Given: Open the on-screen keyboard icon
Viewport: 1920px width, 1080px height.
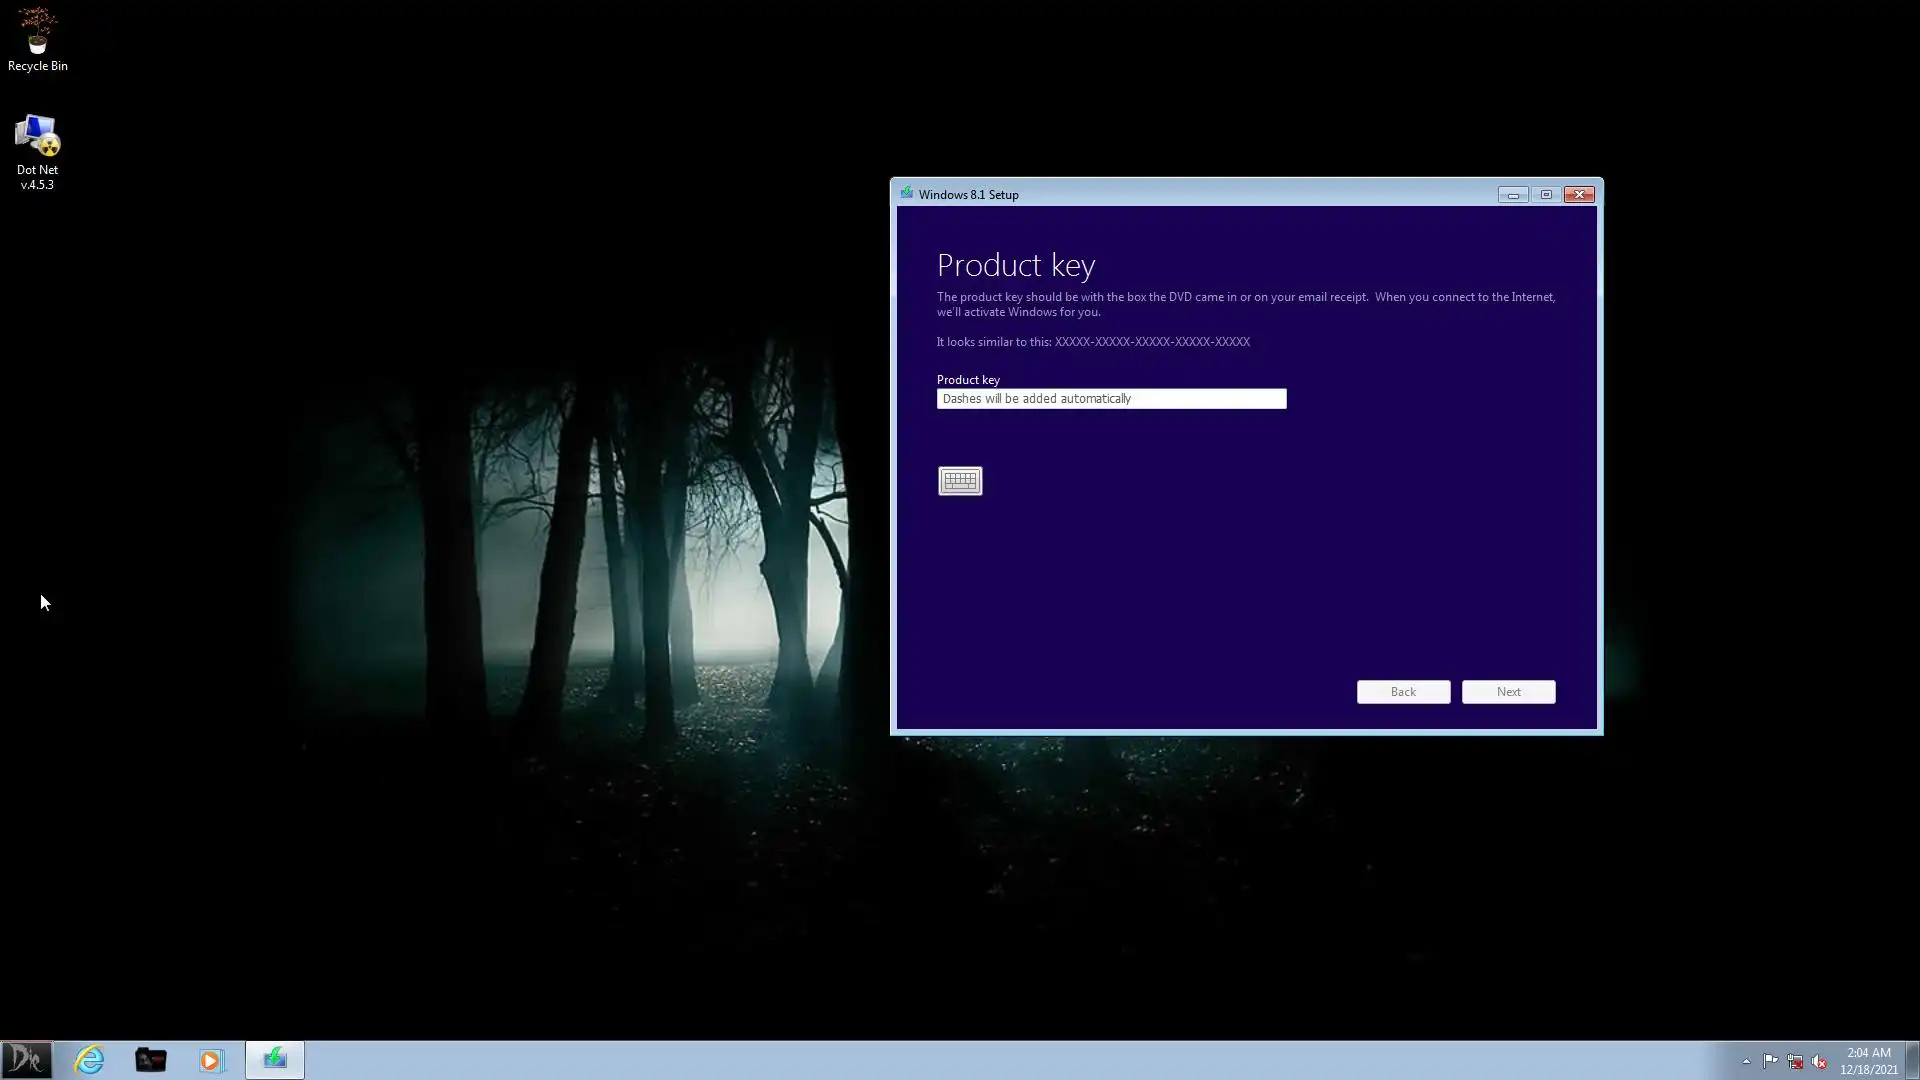Looking at the screenshot, I should point(960,481).
